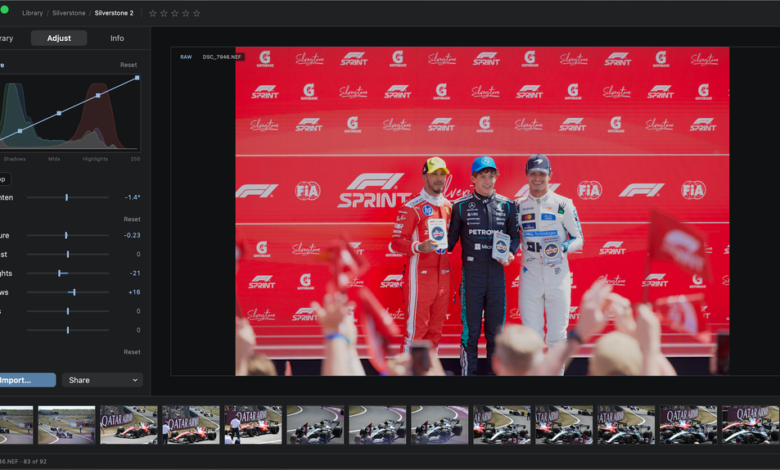
Task: Rate the photo two stars
Action: (164, 13)
